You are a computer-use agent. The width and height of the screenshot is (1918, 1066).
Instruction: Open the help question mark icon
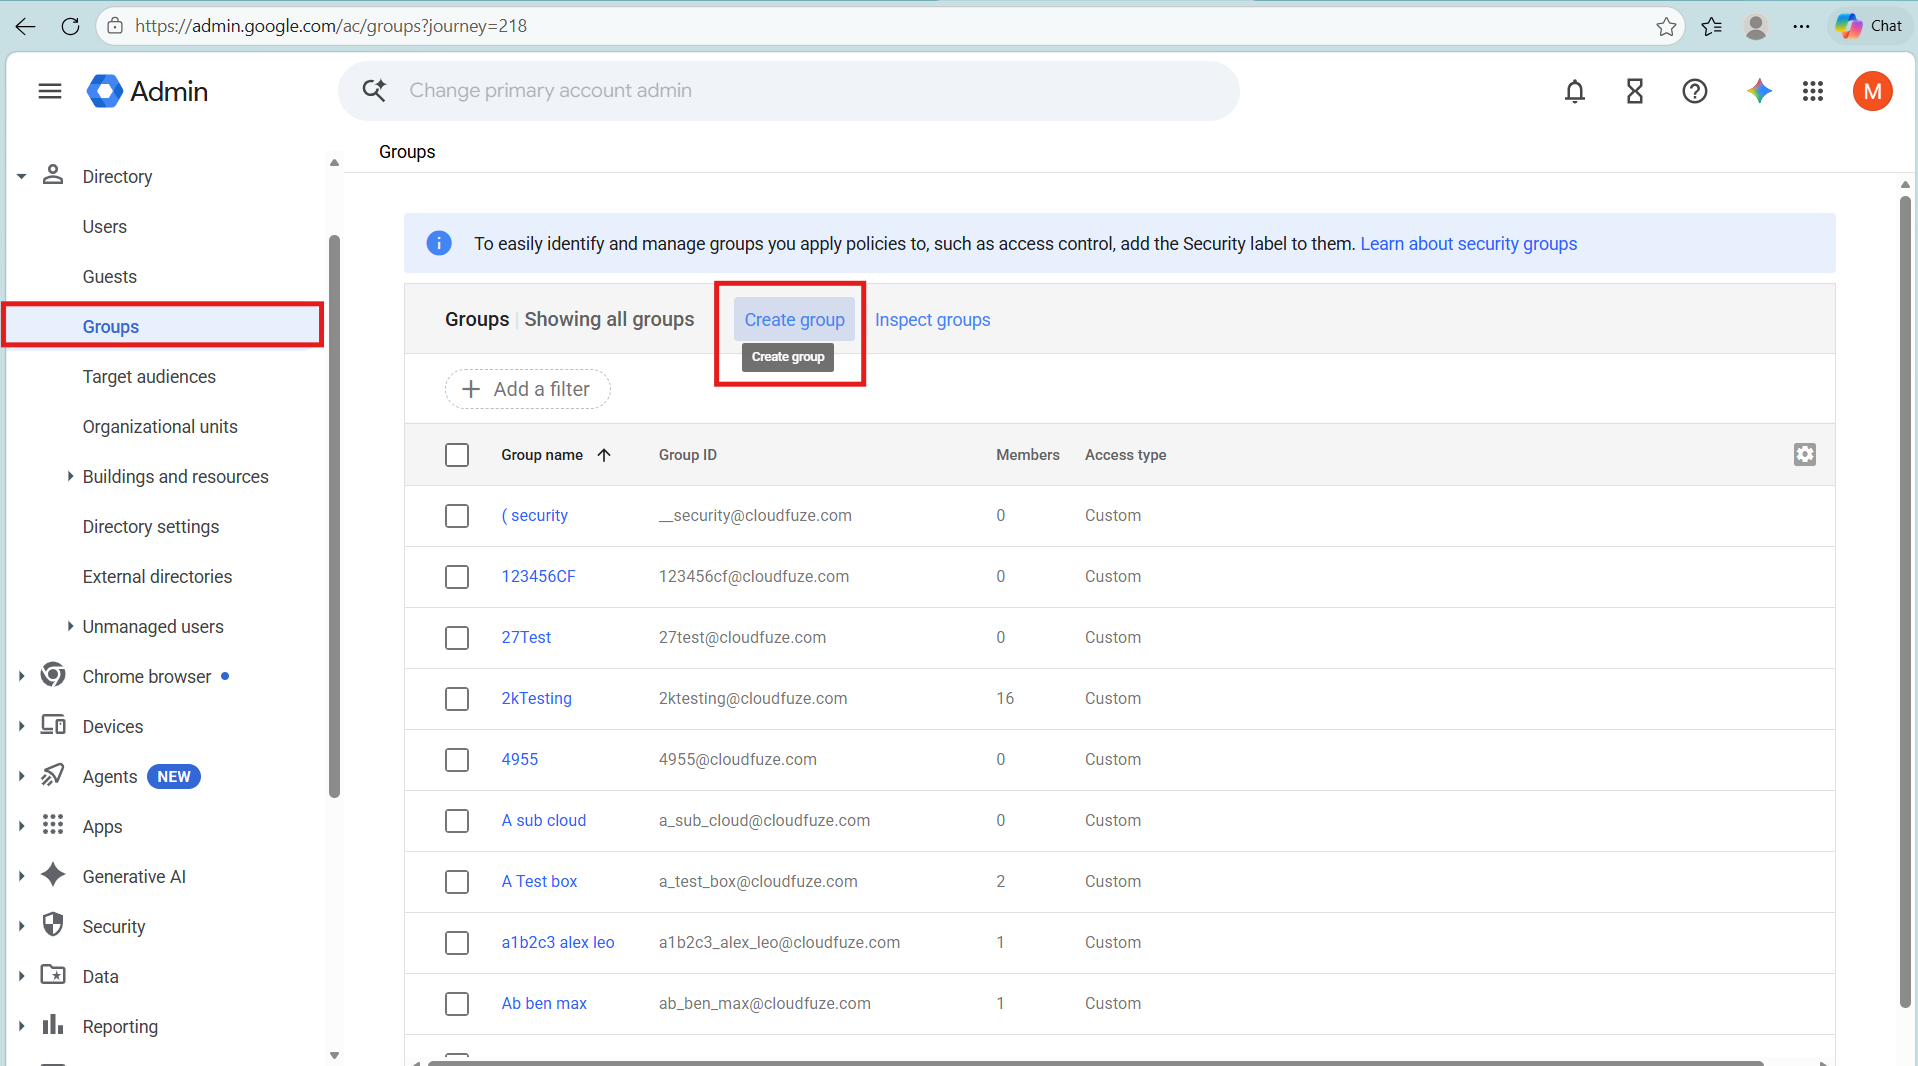1695,91
